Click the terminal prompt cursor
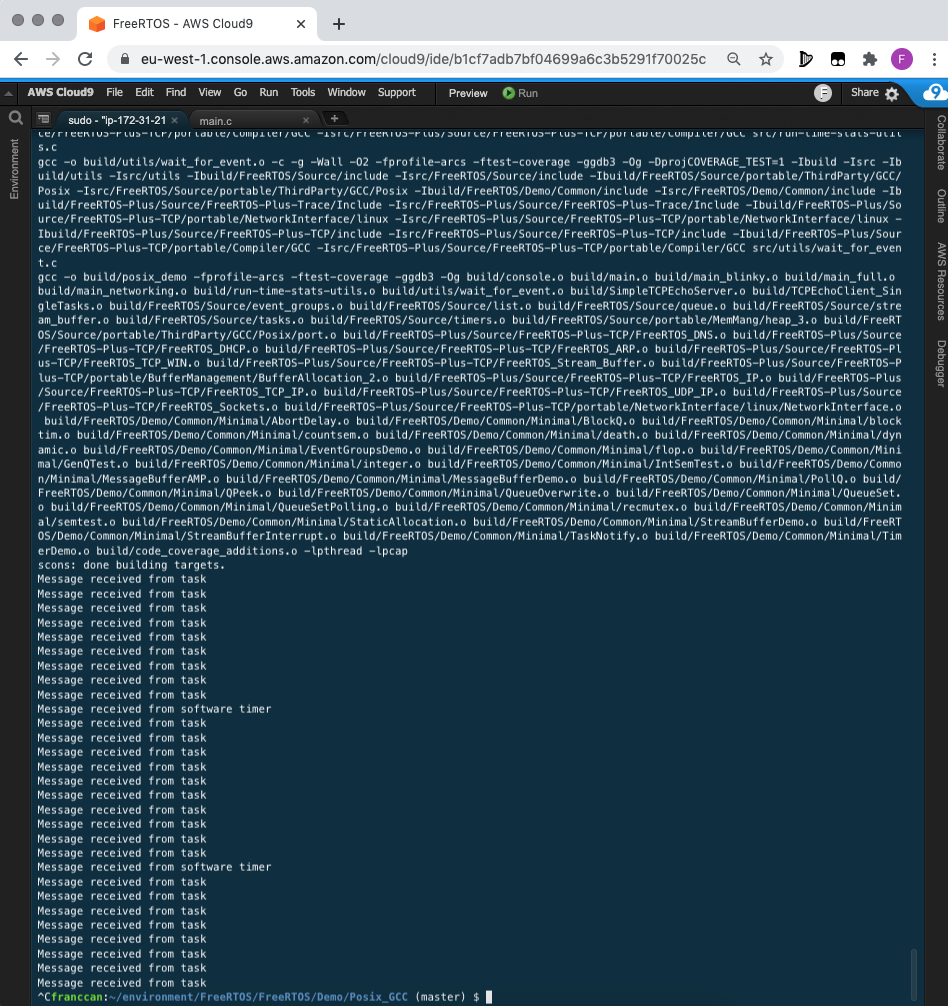Viewport: 948px width, 1006px height. (x=489, y=997)
